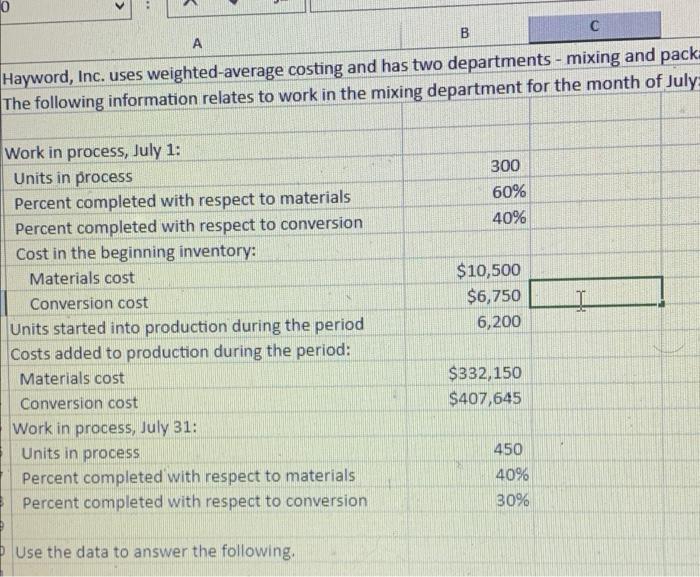Select column A header
Image resolution: width=700 pixels, height=577 pixels.
coord(197,44)
